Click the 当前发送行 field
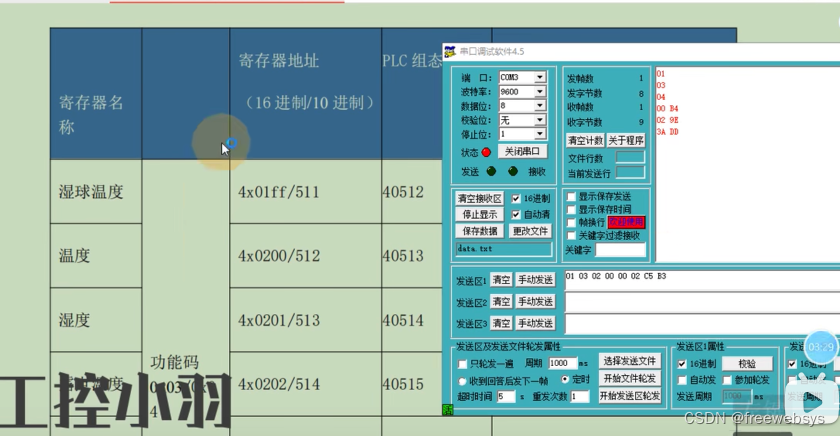Image resolution: width=840 pixels, height=436 pixels. tap(630, 172)
